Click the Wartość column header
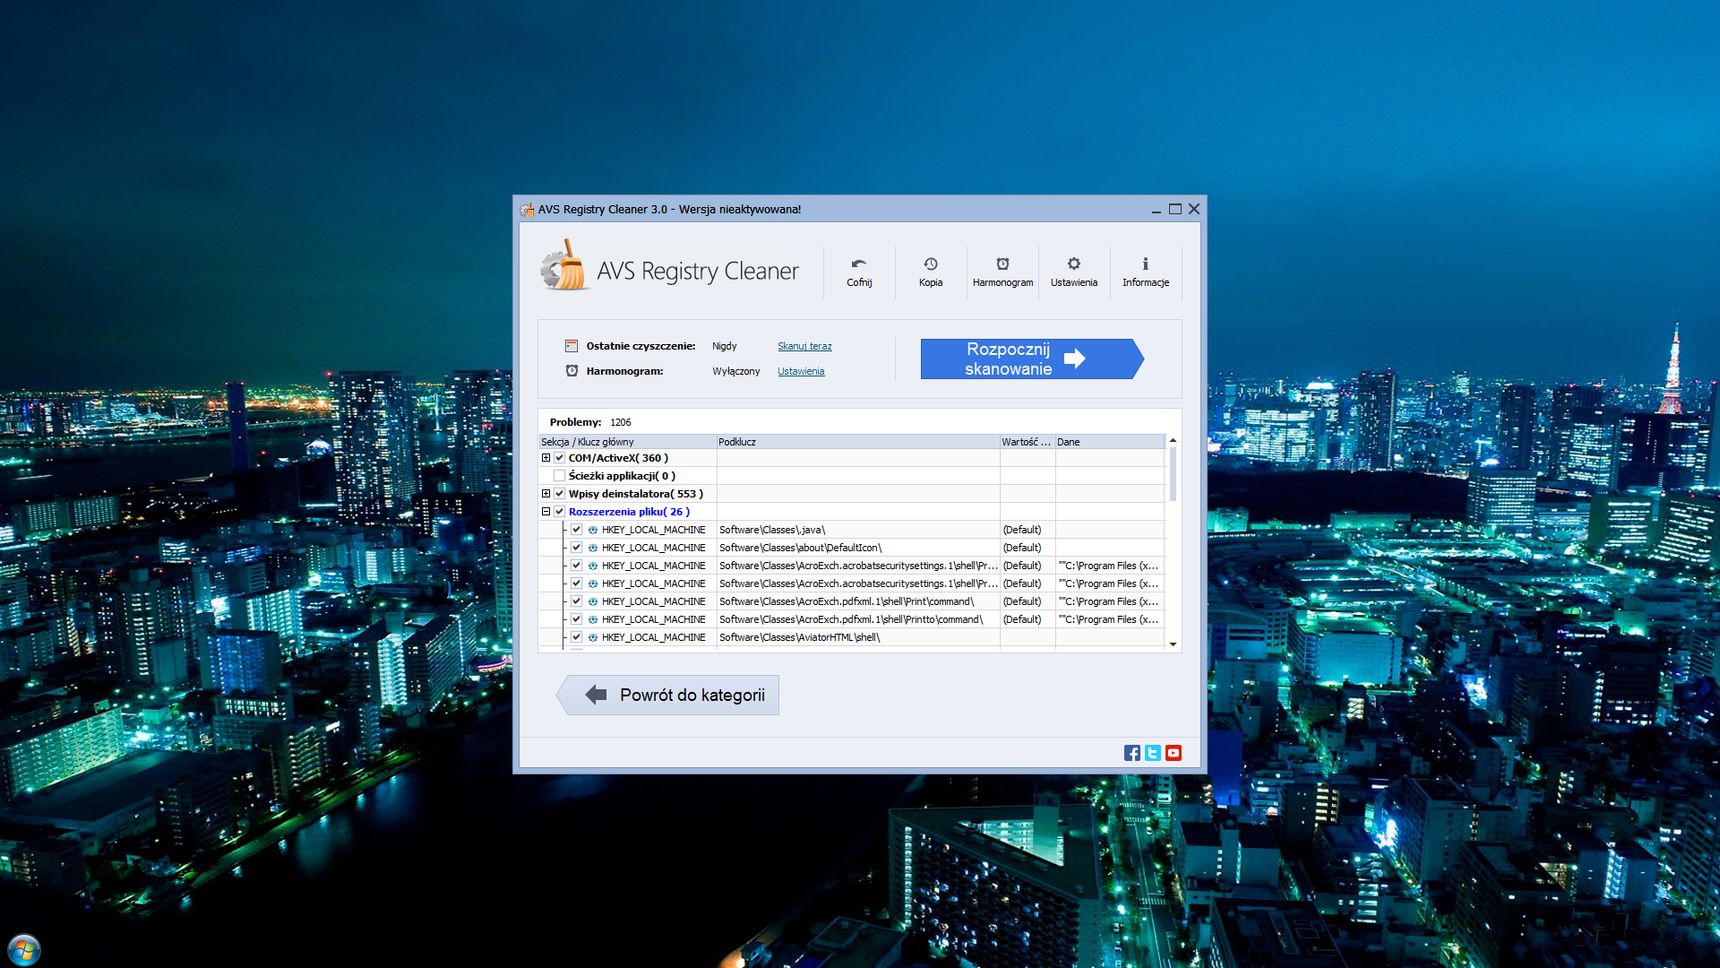1720x968 pixels. pos(1027,442)
